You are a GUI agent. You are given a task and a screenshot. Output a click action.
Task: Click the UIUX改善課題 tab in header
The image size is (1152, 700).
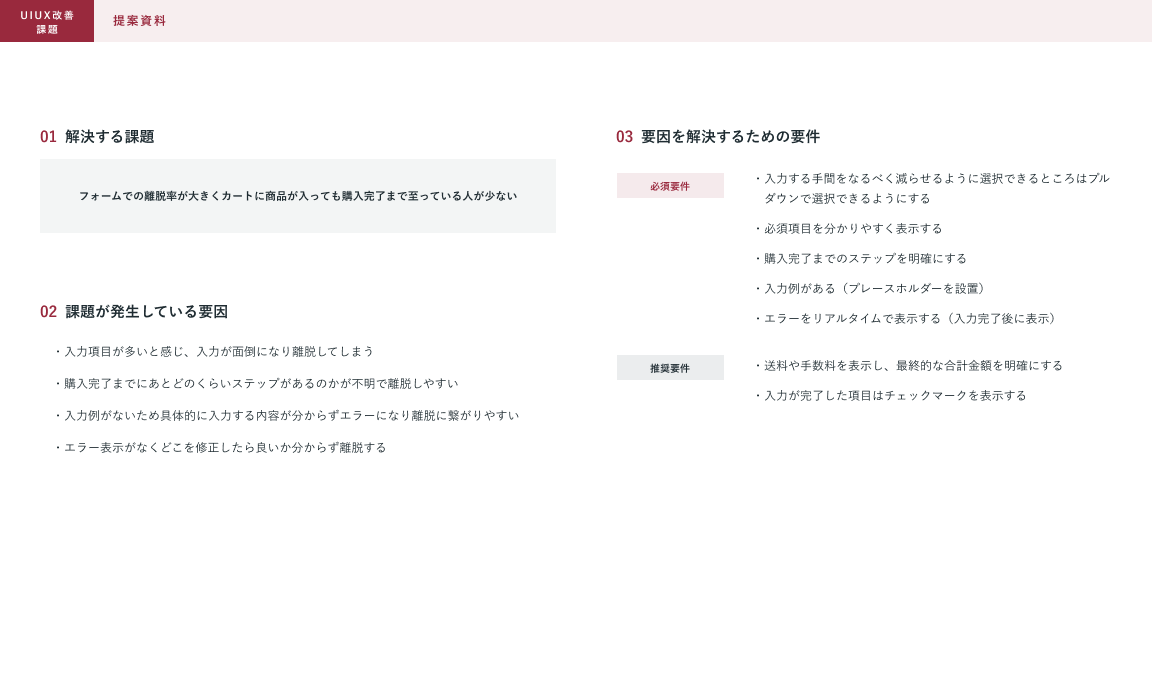pos(47,21)
